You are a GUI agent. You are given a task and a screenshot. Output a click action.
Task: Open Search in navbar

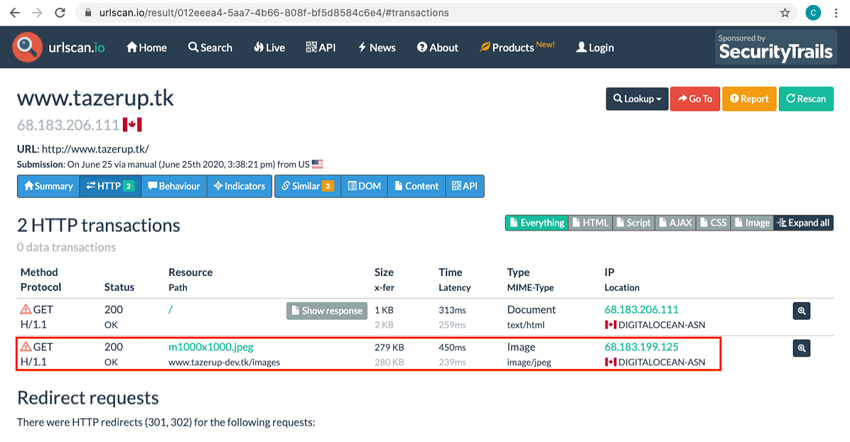click(210, 48)
